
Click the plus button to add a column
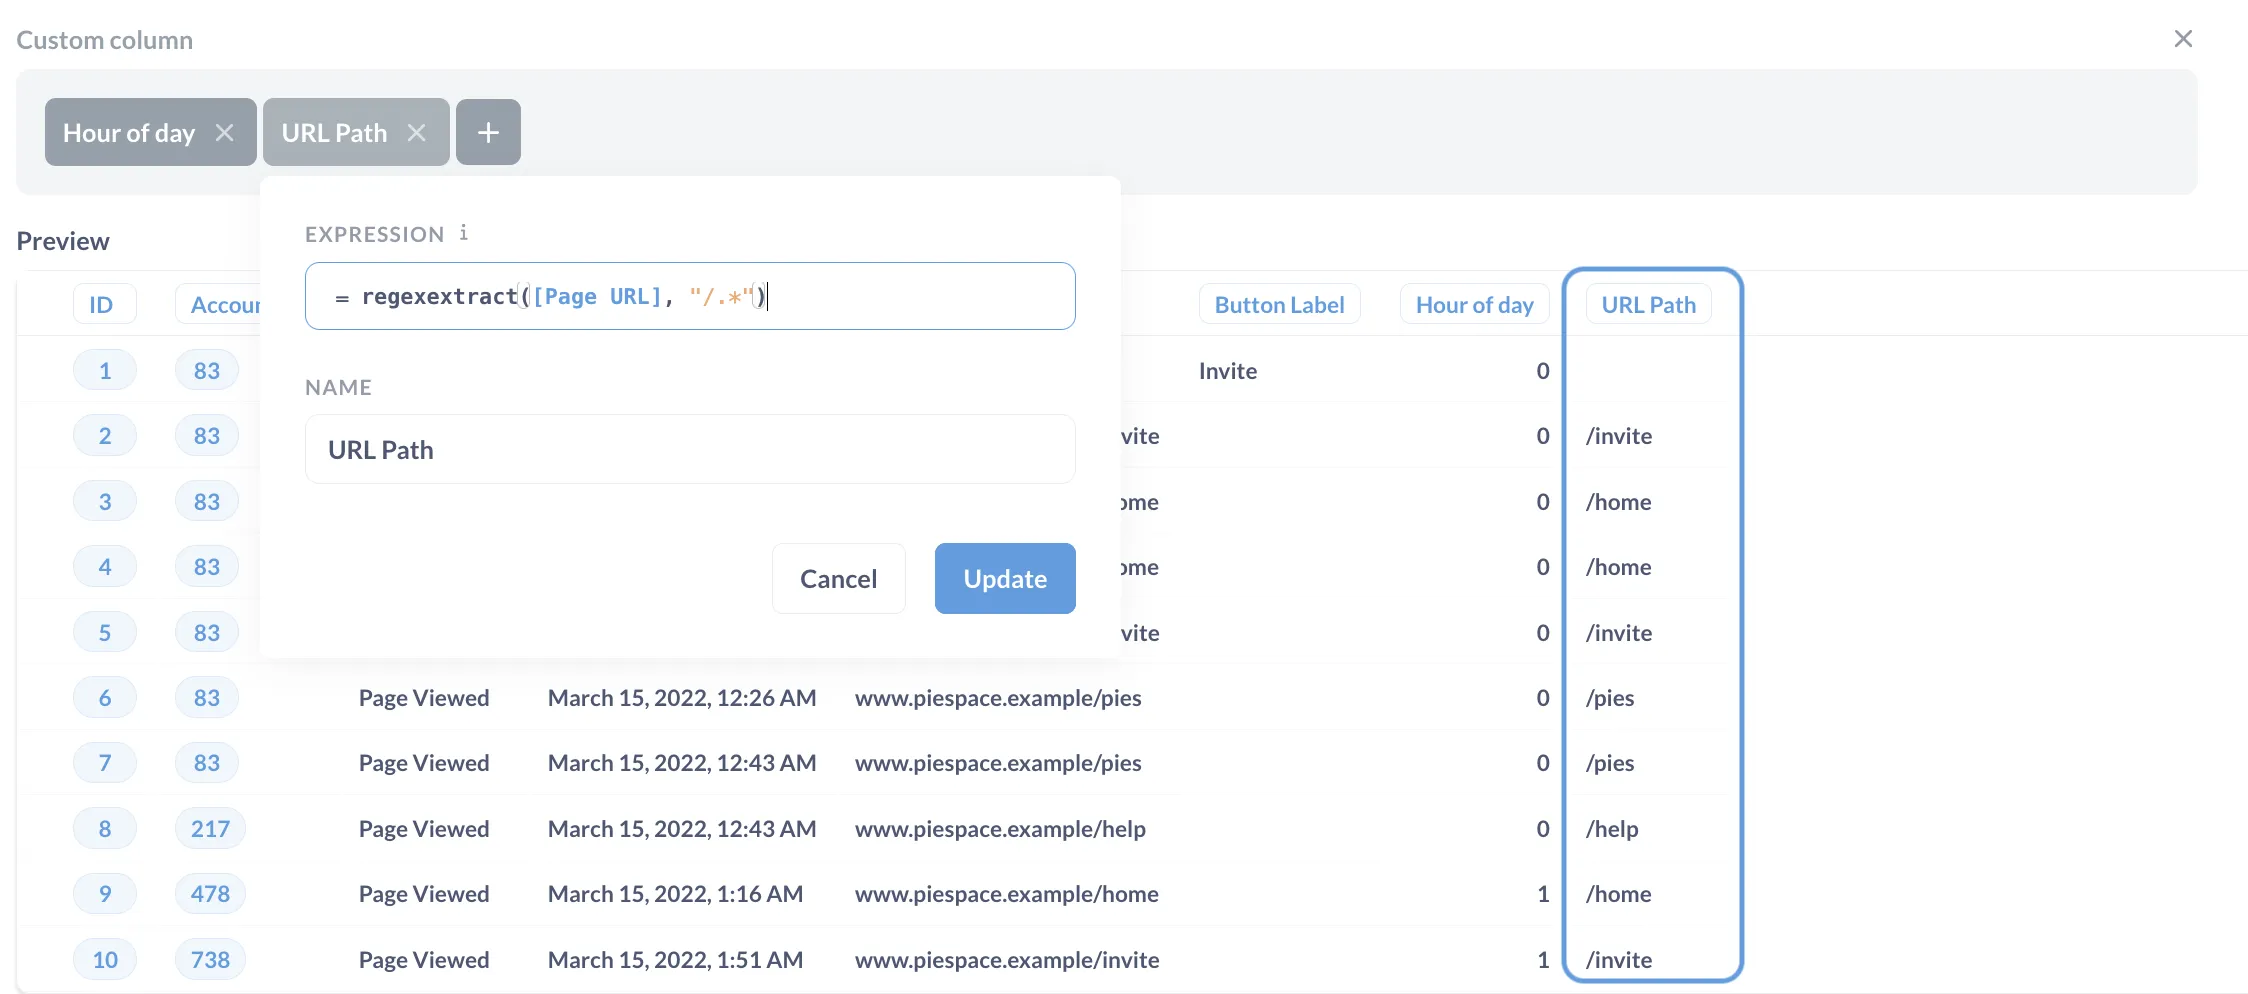[x=488, y=131]
